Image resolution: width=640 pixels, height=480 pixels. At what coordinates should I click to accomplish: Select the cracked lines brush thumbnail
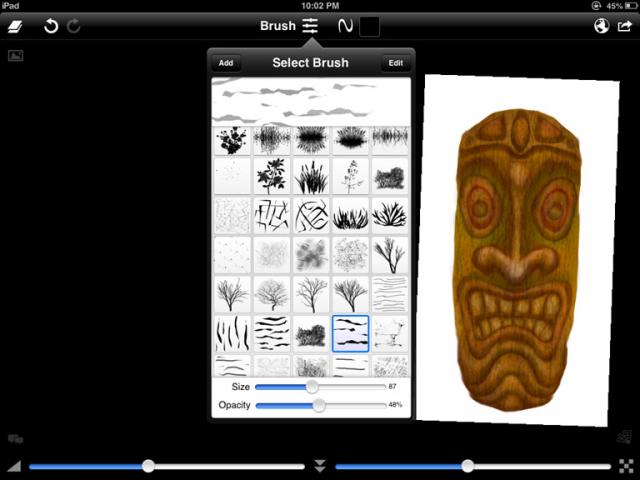pyautogui.click(x=271, y=214)
